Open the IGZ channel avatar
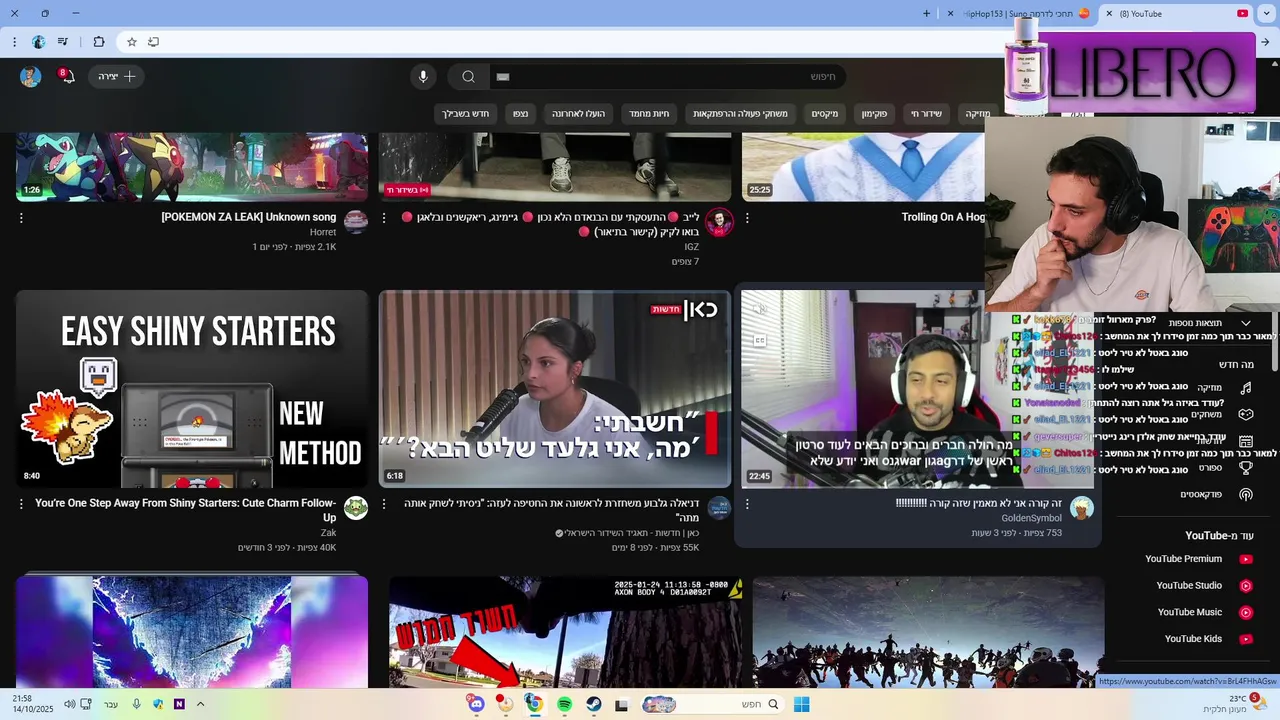1280x720 pixels. [x=719, y=222]
